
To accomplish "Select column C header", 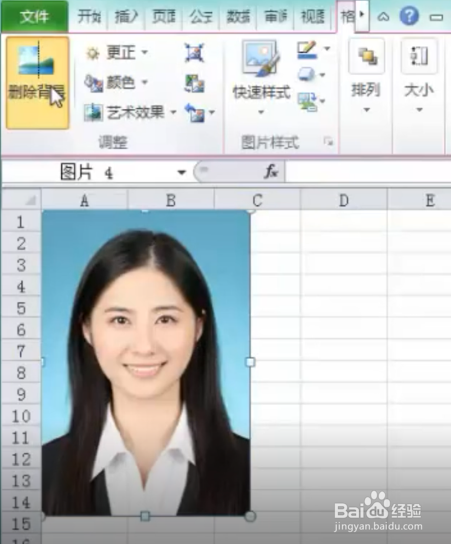I will coord(257,200).
